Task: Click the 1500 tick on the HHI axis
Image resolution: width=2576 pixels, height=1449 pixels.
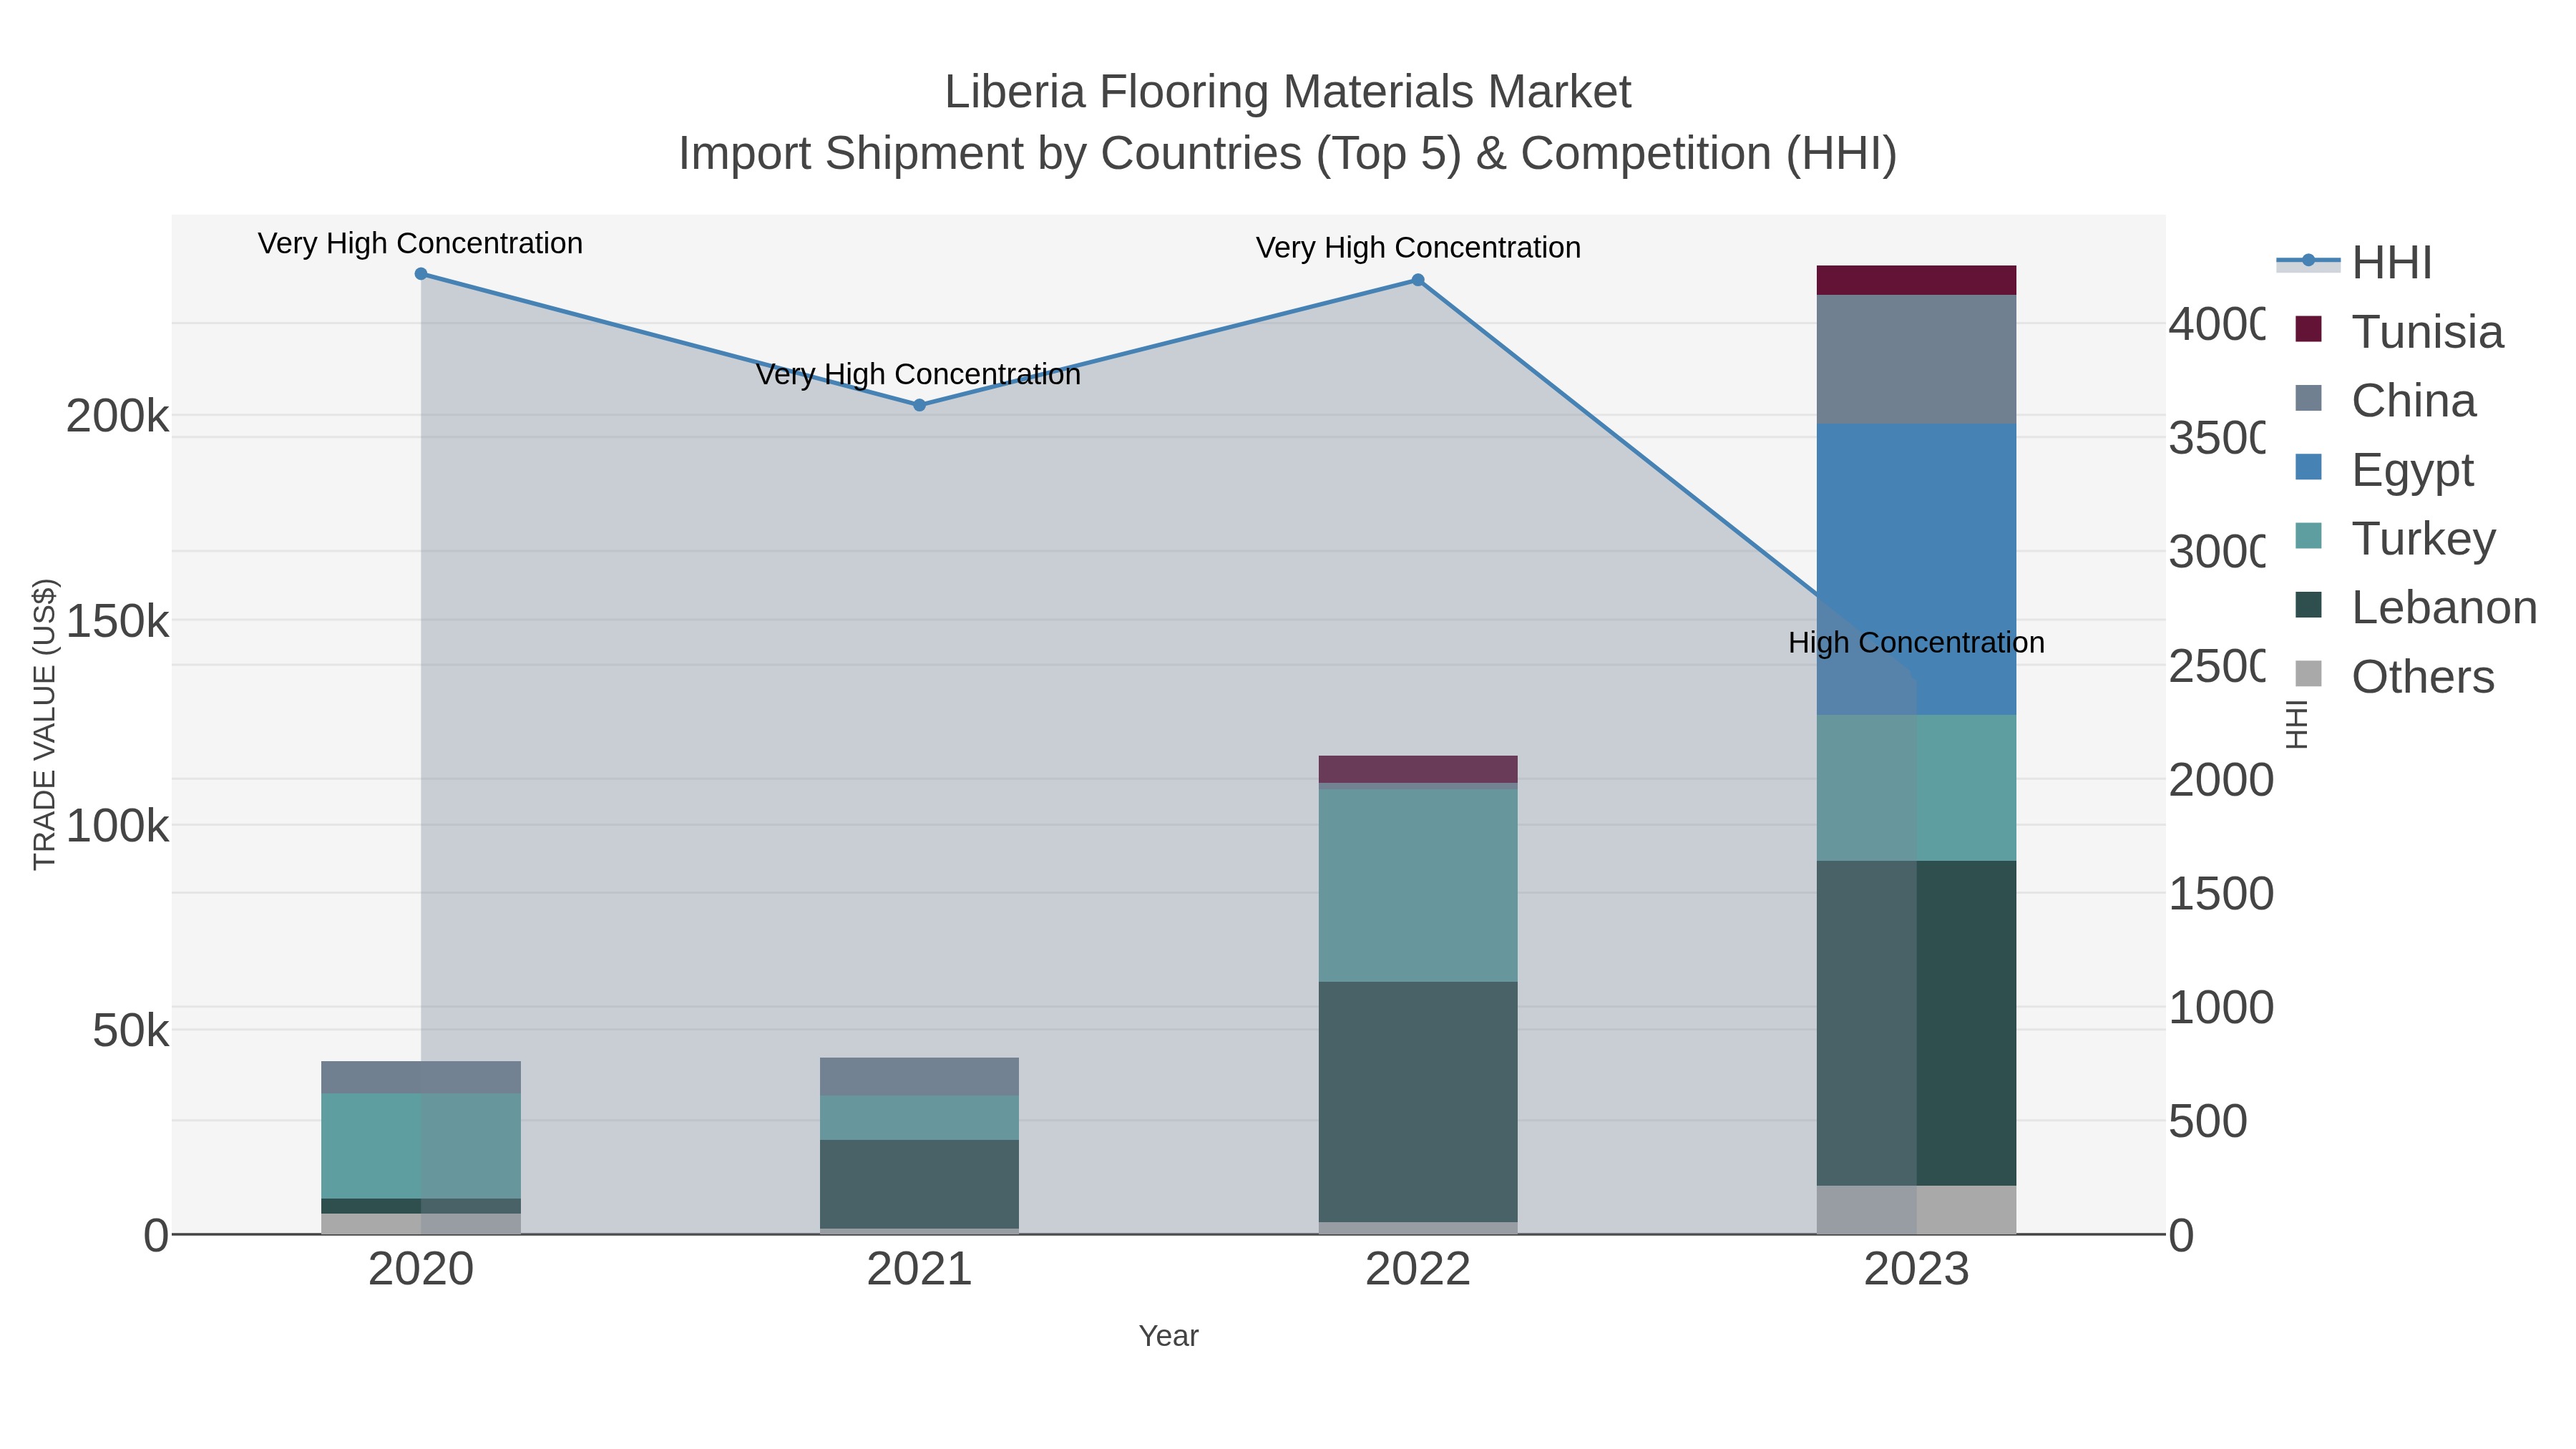Action: 2221,894
